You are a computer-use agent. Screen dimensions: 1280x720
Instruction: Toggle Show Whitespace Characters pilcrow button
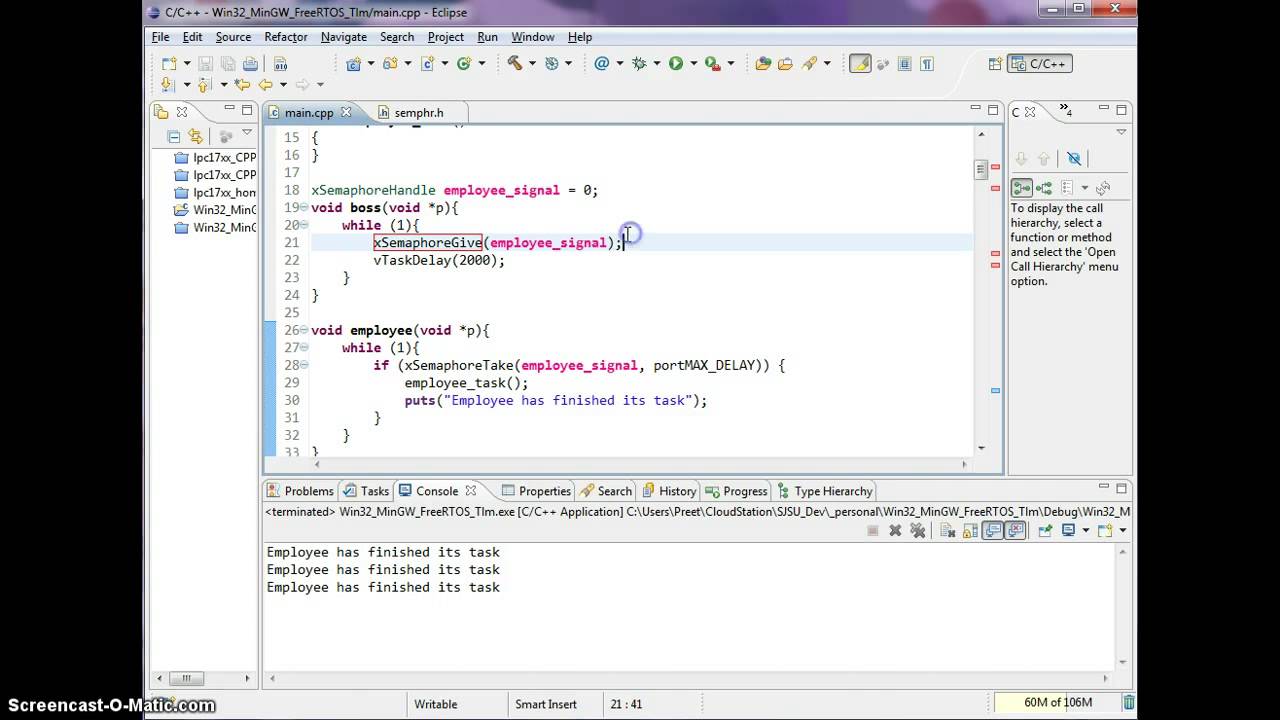point(927,64)
